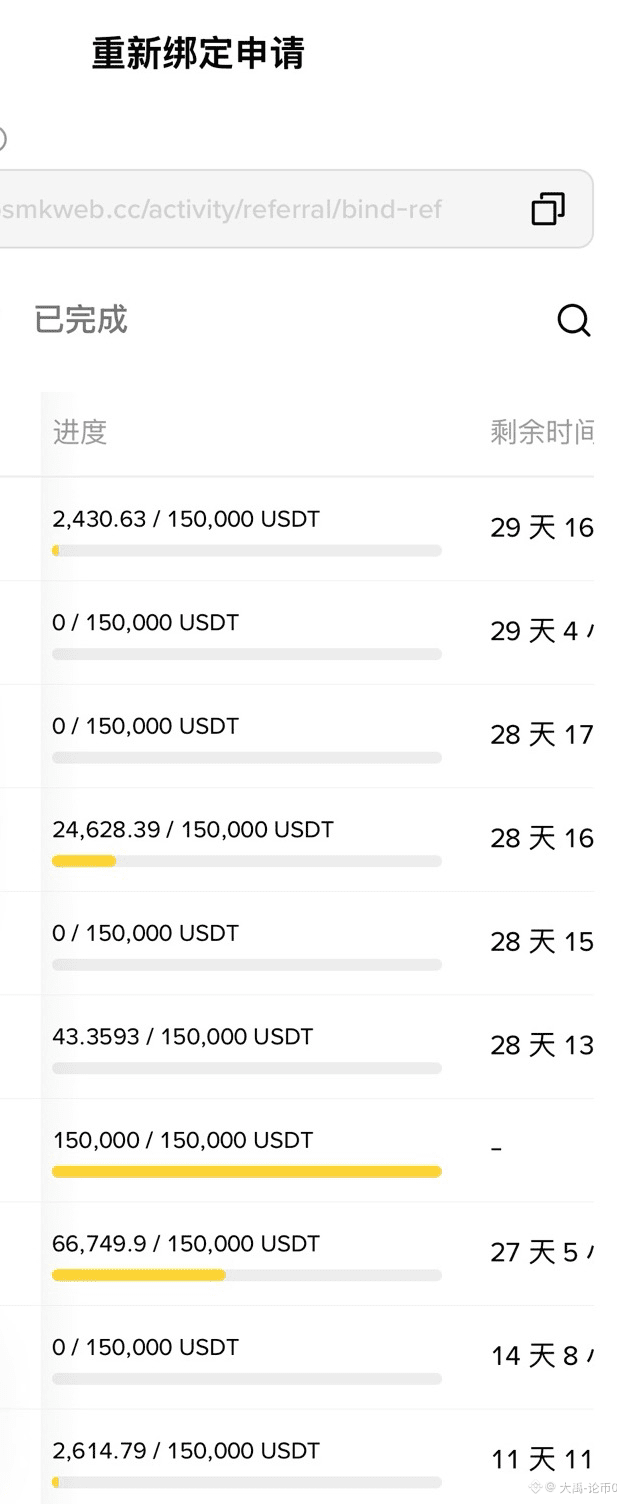Open search with the magnifier icon
Image resolution: width=625 pixels, height=1504 pixels.
coord(574,321)
